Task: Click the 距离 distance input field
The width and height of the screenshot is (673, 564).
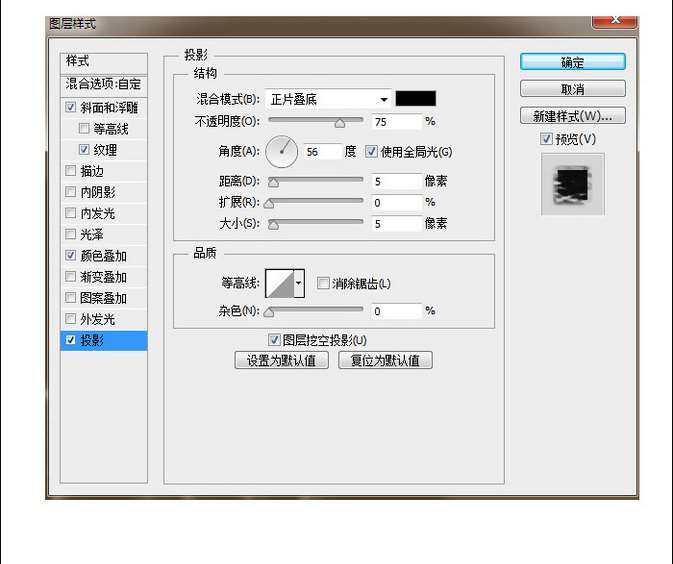Action: pyautogui.click(x=396, y=181)
